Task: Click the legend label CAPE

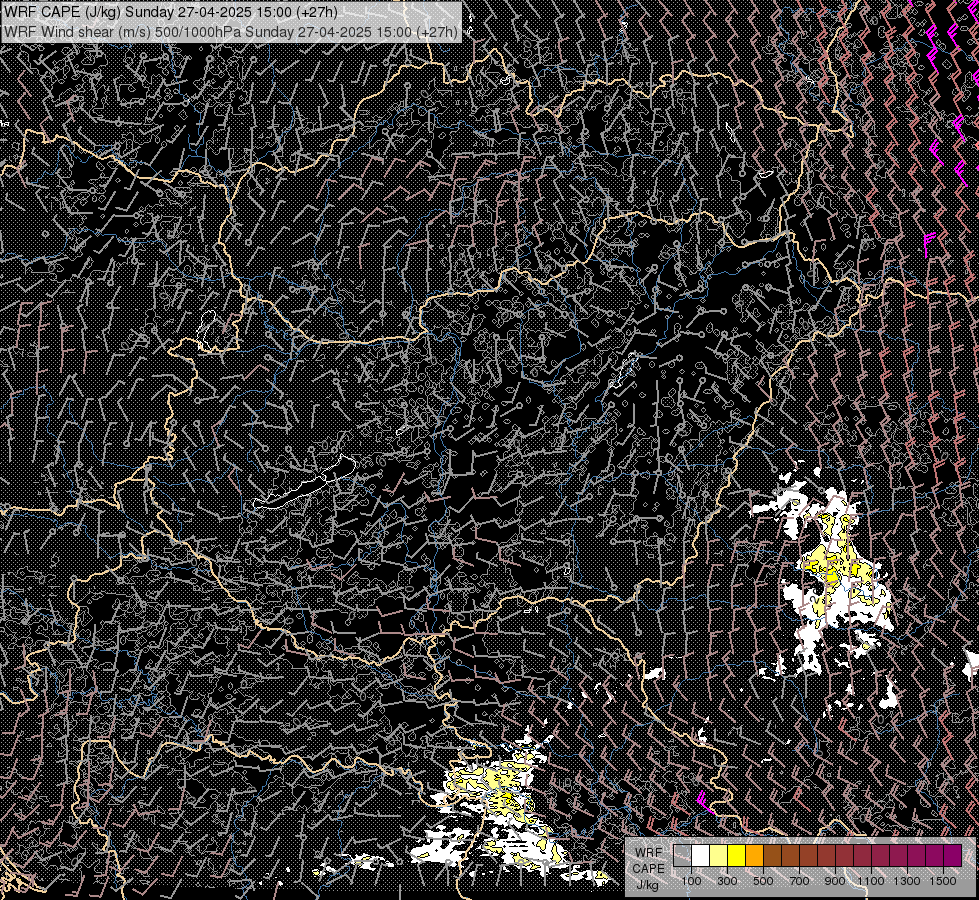Action: pos(648,869)
